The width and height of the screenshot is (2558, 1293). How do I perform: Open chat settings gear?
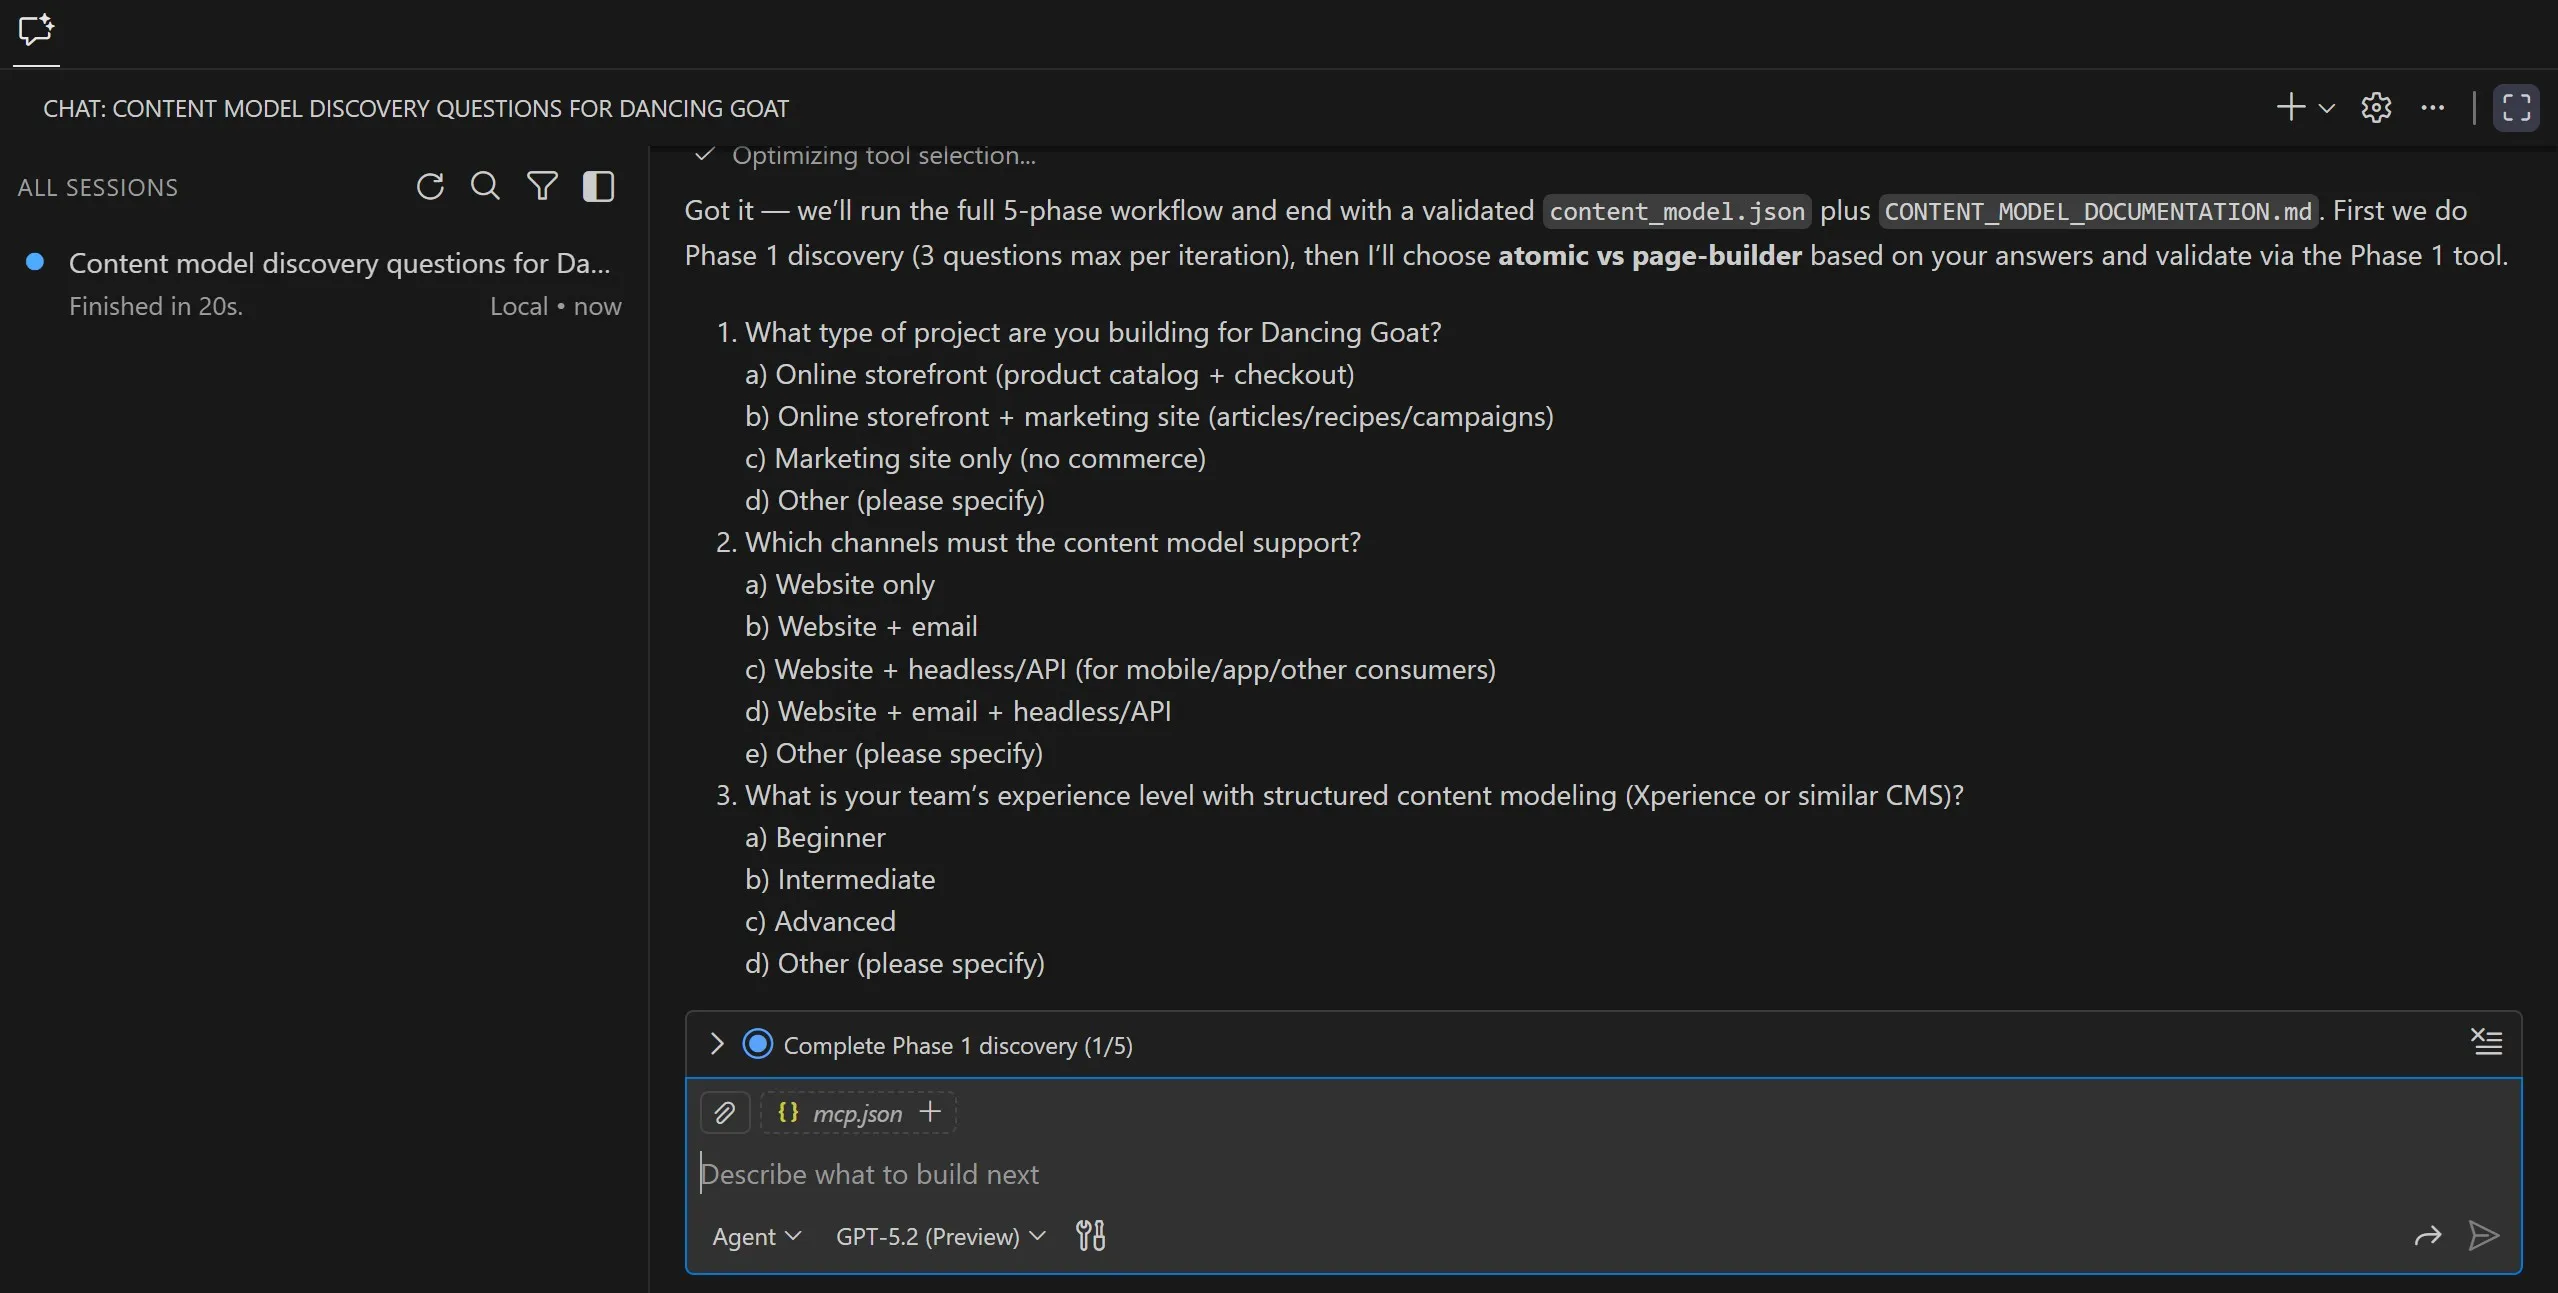[x=2376, y=107]
